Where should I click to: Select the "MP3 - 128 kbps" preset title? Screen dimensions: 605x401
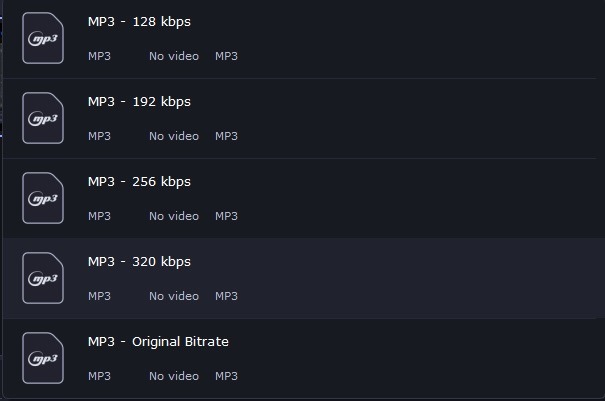(x=139, y=22)
